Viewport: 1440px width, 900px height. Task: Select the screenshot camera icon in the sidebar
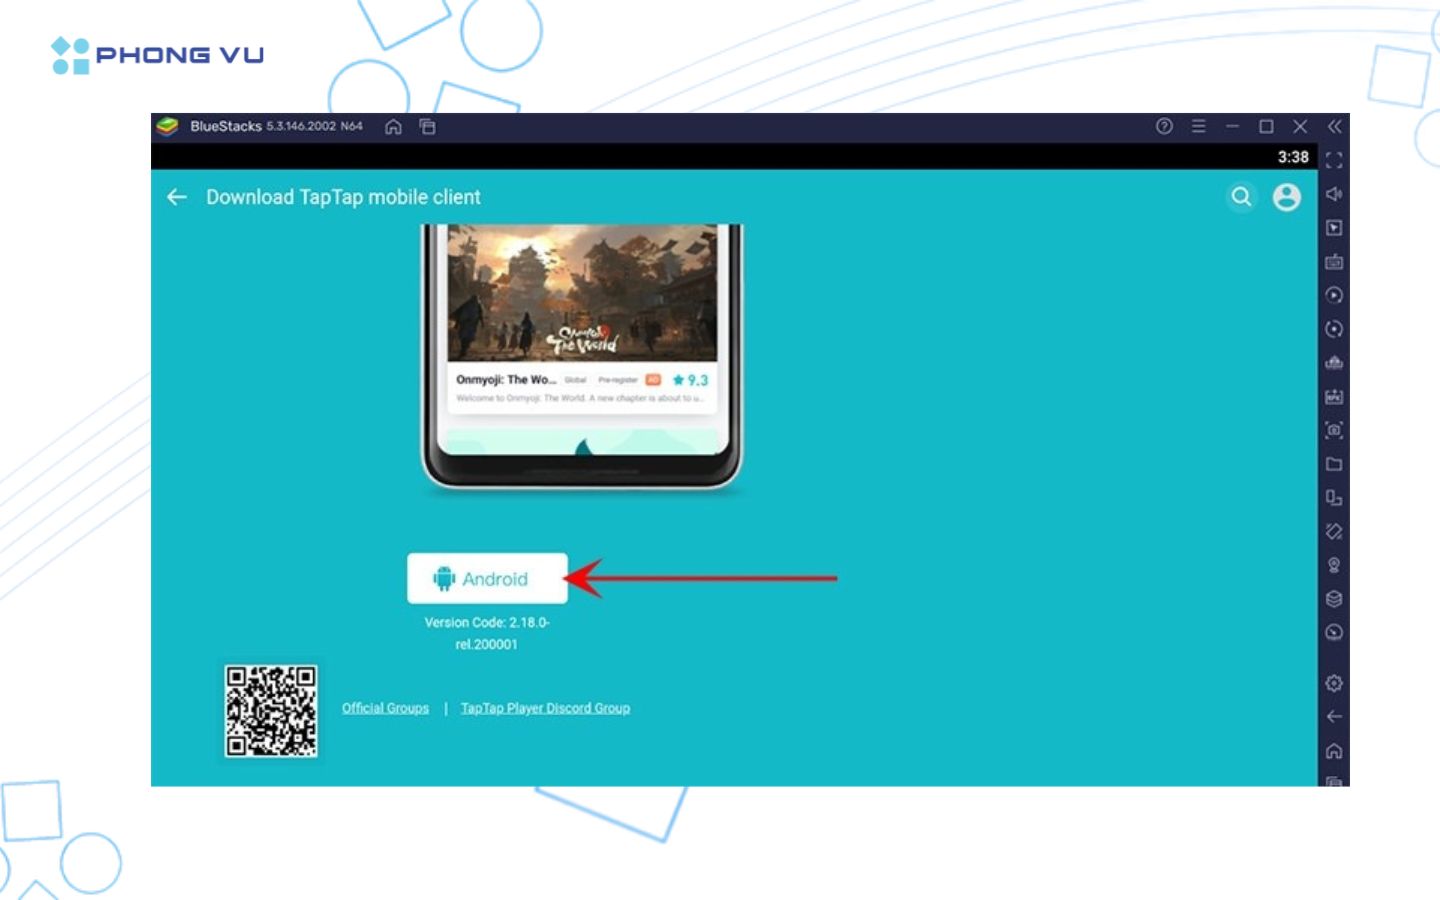point(1334,430)
